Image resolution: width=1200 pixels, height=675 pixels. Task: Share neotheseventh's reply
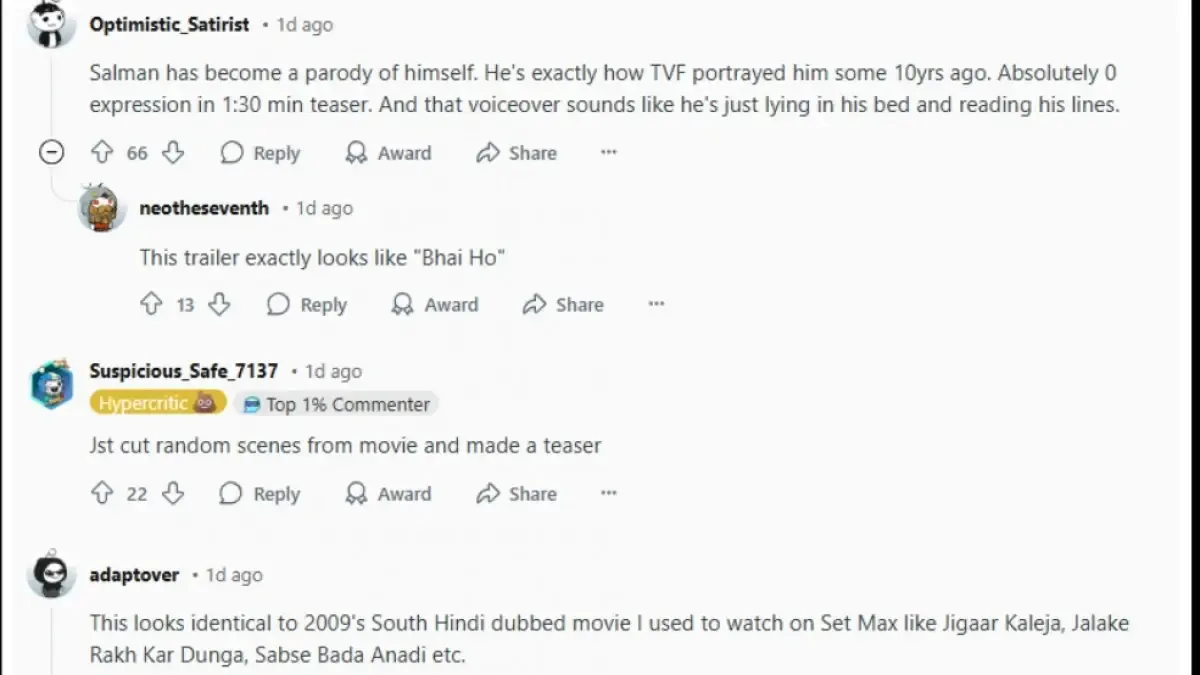563,305
